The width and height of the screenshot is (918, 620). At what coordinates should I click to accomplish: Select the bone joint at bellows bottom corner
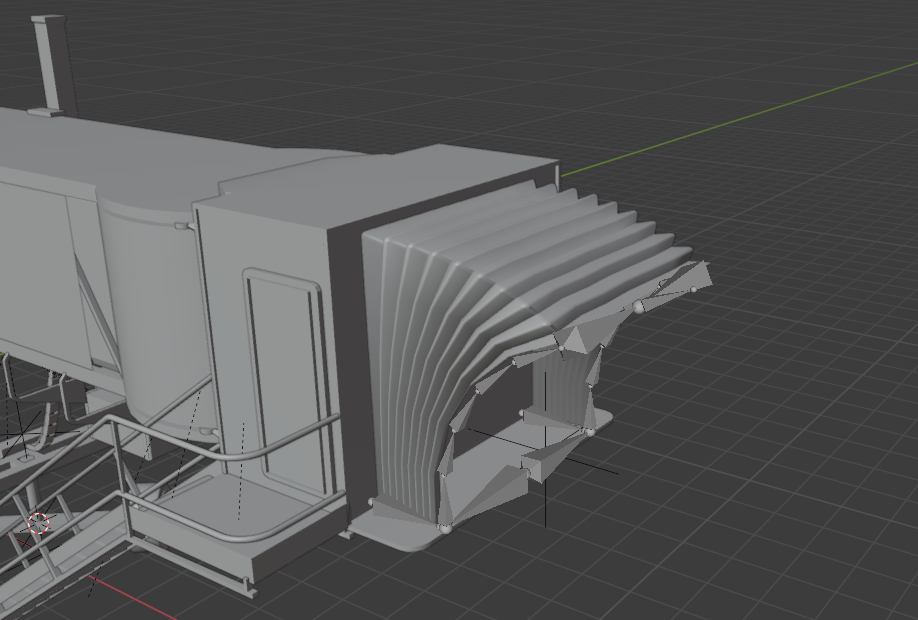coord(445,527)
